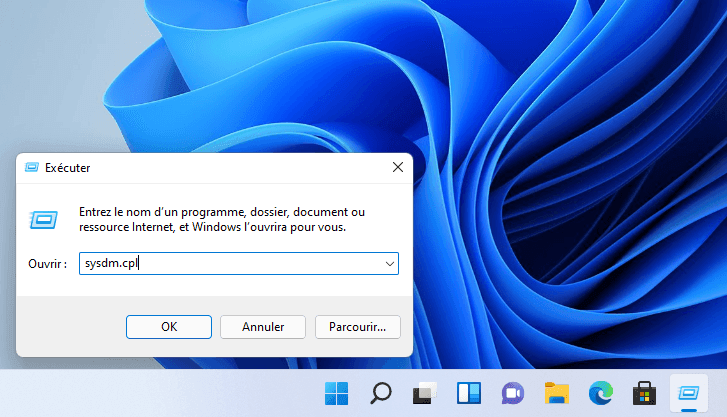The image size is (727, 417).
Task: Click the "Exécuter" window title text
Action: [x=68, y=167]
